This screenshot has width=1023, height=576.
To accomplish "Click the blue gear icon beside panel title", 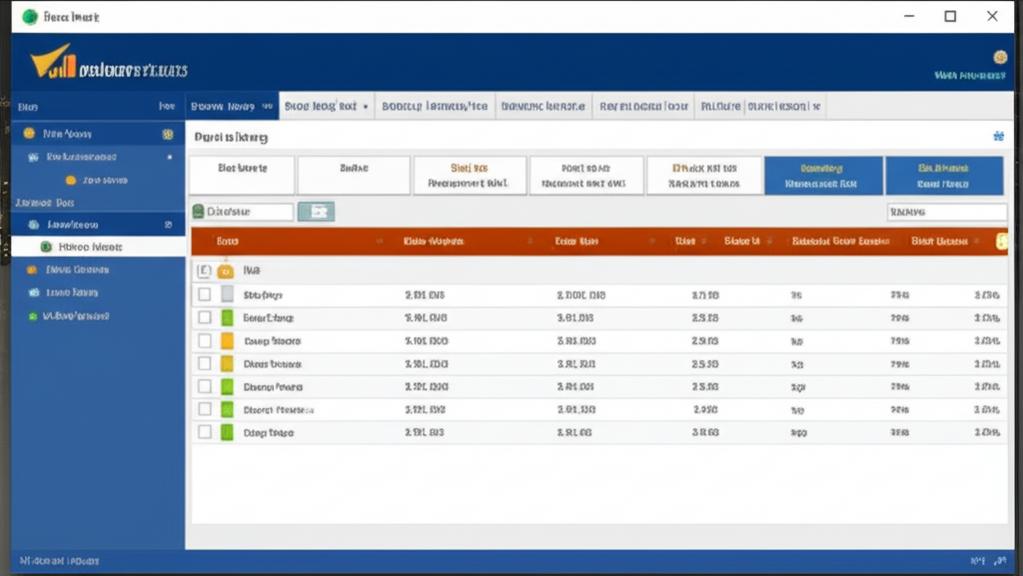I will 998,136.
